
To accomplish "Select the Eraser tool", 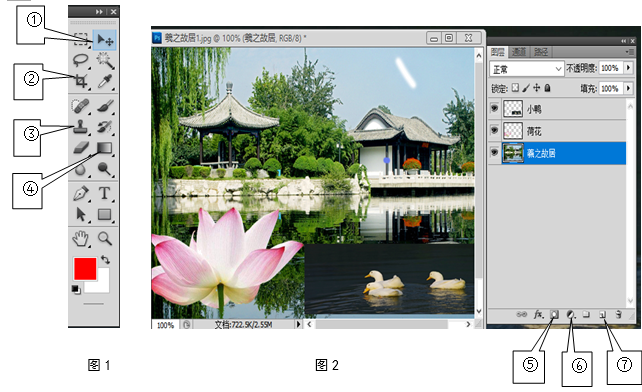I will 81,148.
